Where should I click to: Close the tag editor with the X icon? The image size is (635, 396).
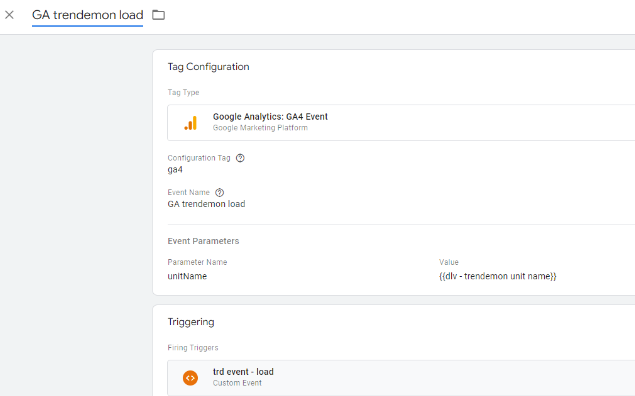[x=9, y=15]
